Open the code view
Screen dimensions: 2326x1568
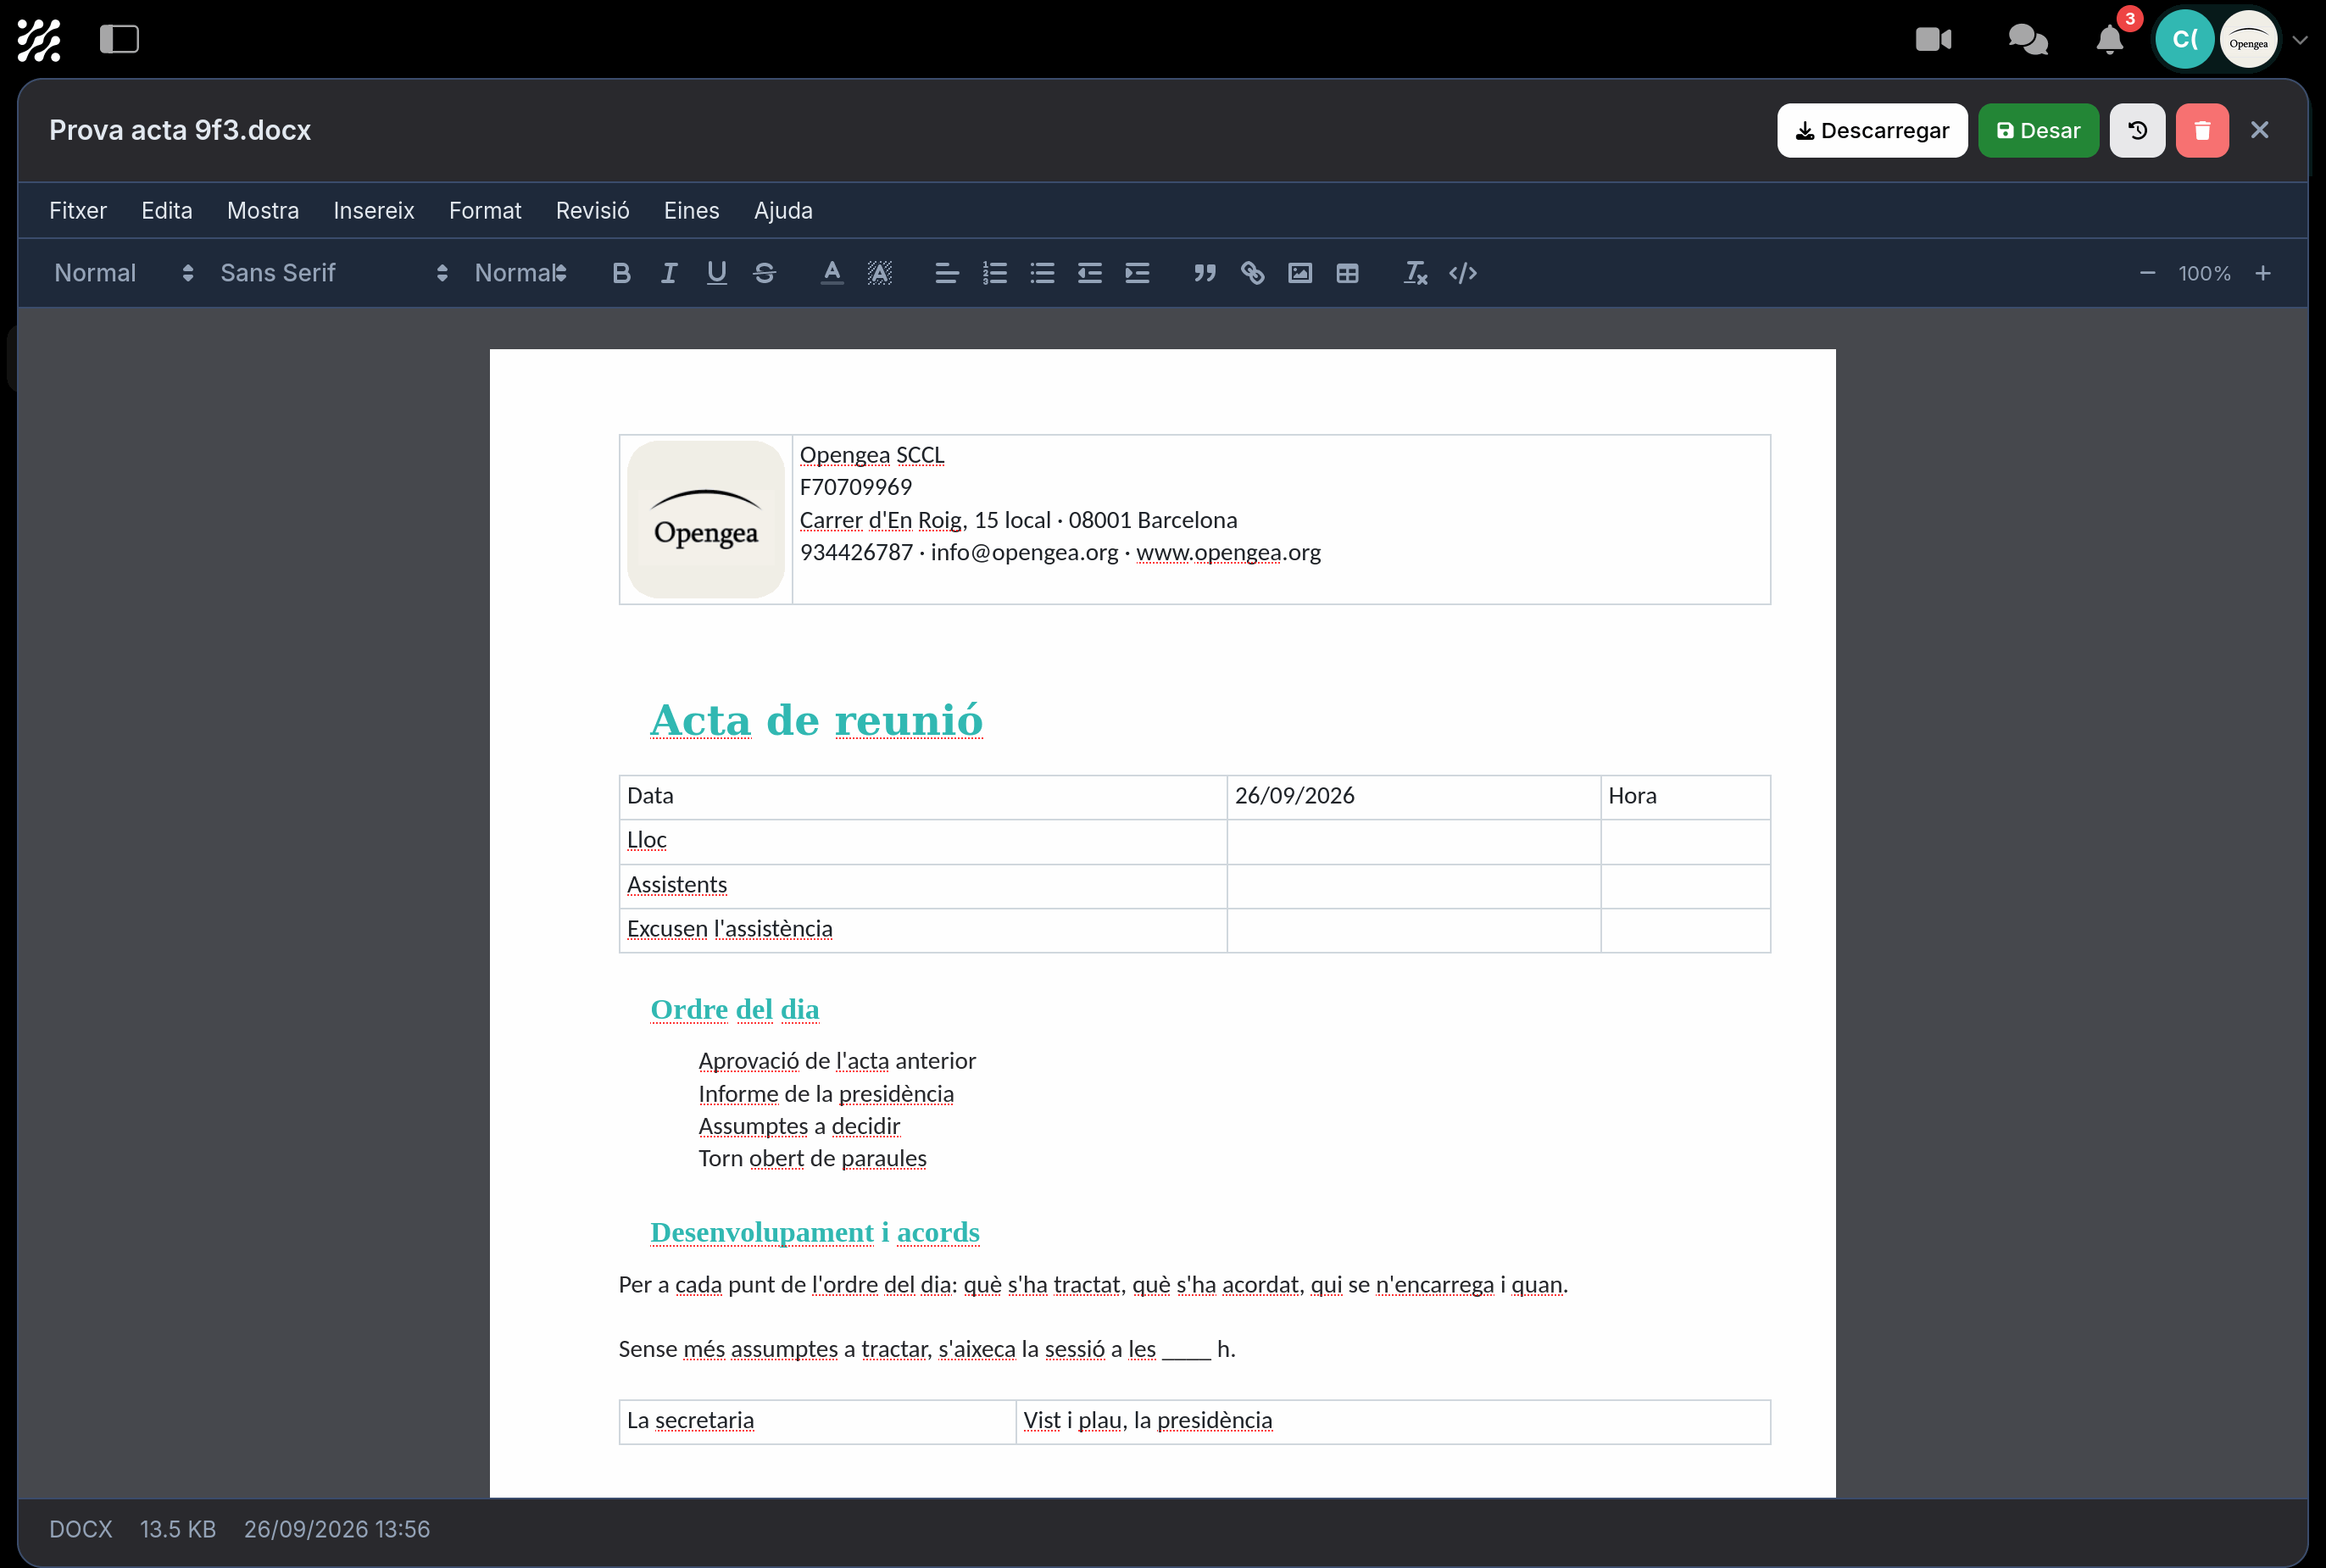coord(1463,273)
